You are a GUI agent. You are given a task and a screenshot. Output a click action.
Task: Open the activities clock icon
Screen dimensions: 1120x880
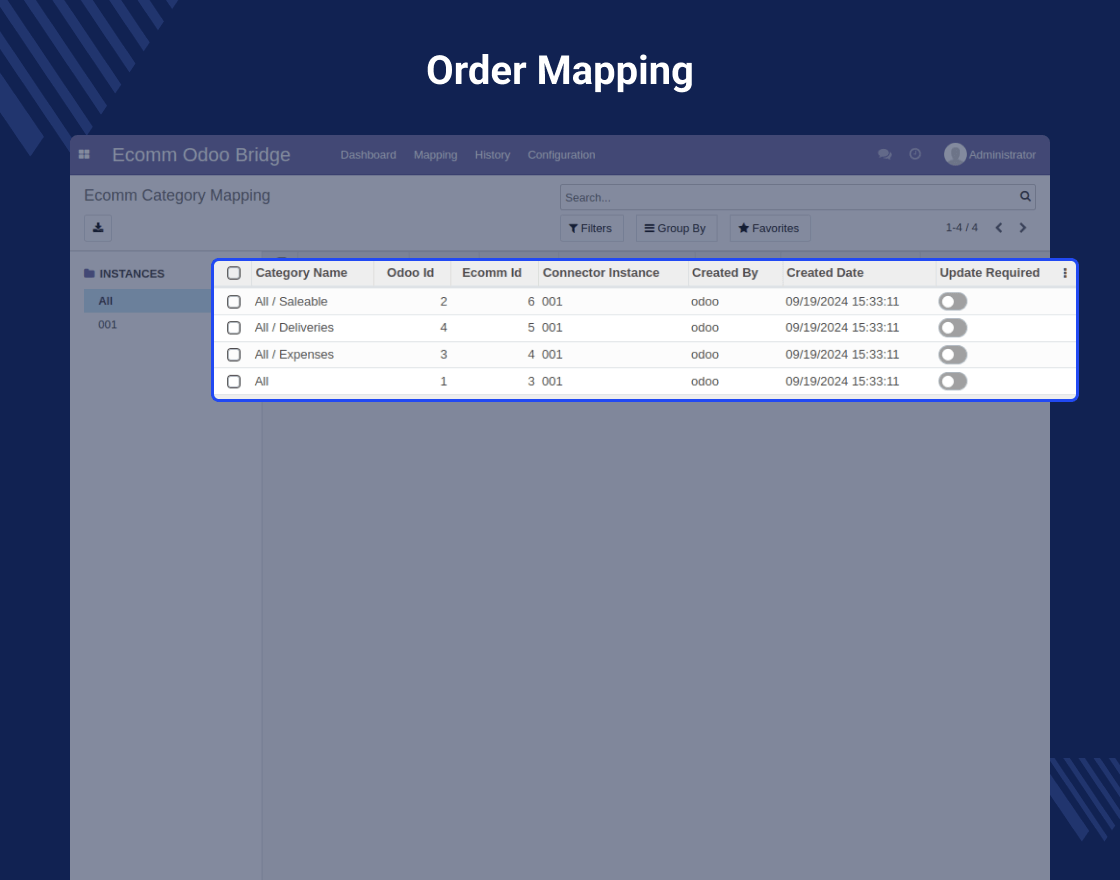click(x=915, y=154)
